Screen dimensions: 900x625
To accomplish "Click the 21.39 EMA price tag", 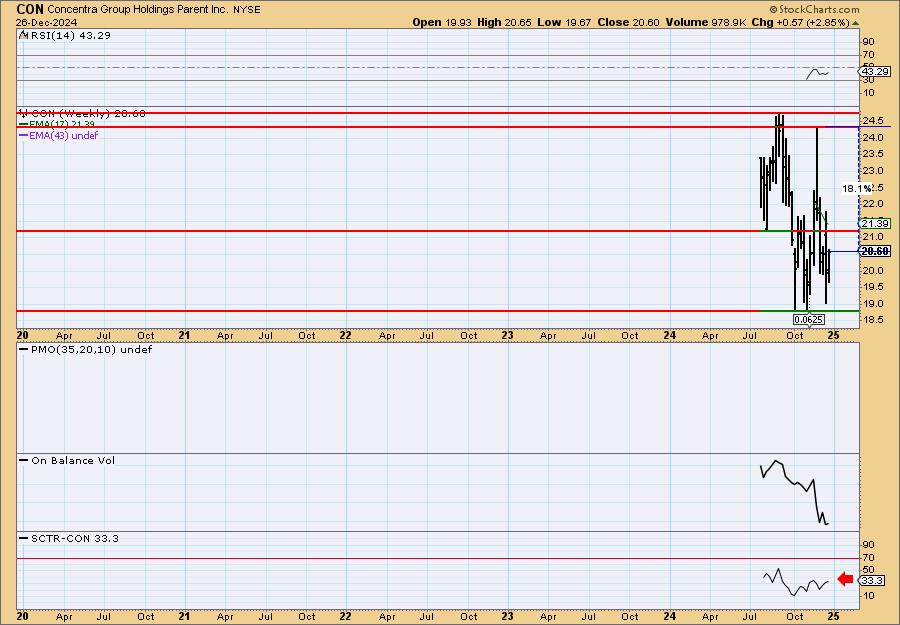I will 875,223.
